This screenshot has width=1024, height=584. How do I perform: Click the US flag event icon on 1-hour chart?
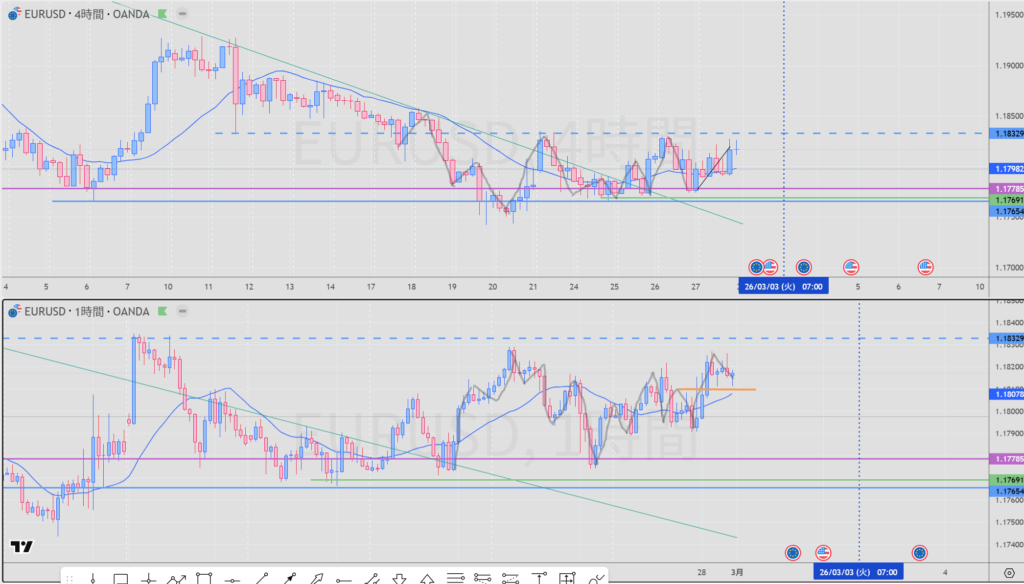pos(824,552)
